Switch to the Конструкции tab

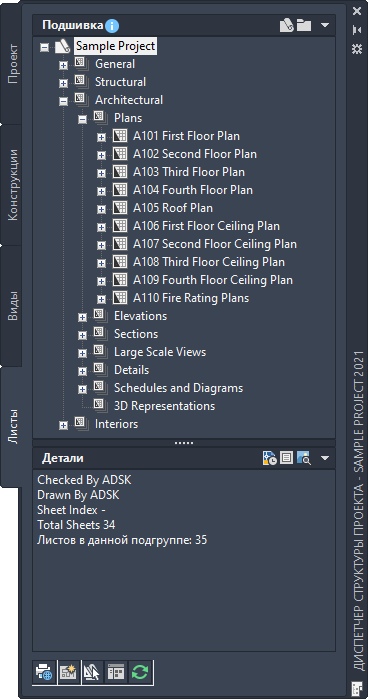[x=12, y=185]
